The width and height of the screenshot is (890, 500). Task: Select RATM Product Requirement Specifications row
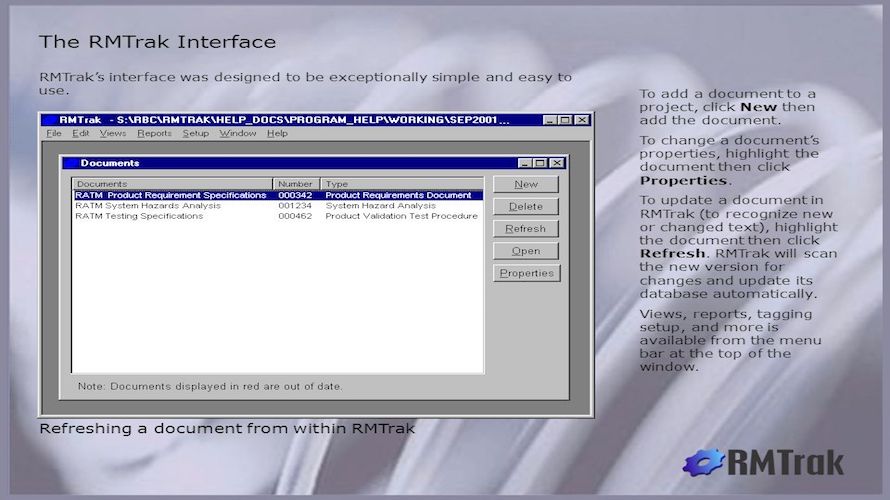[278, 195]
